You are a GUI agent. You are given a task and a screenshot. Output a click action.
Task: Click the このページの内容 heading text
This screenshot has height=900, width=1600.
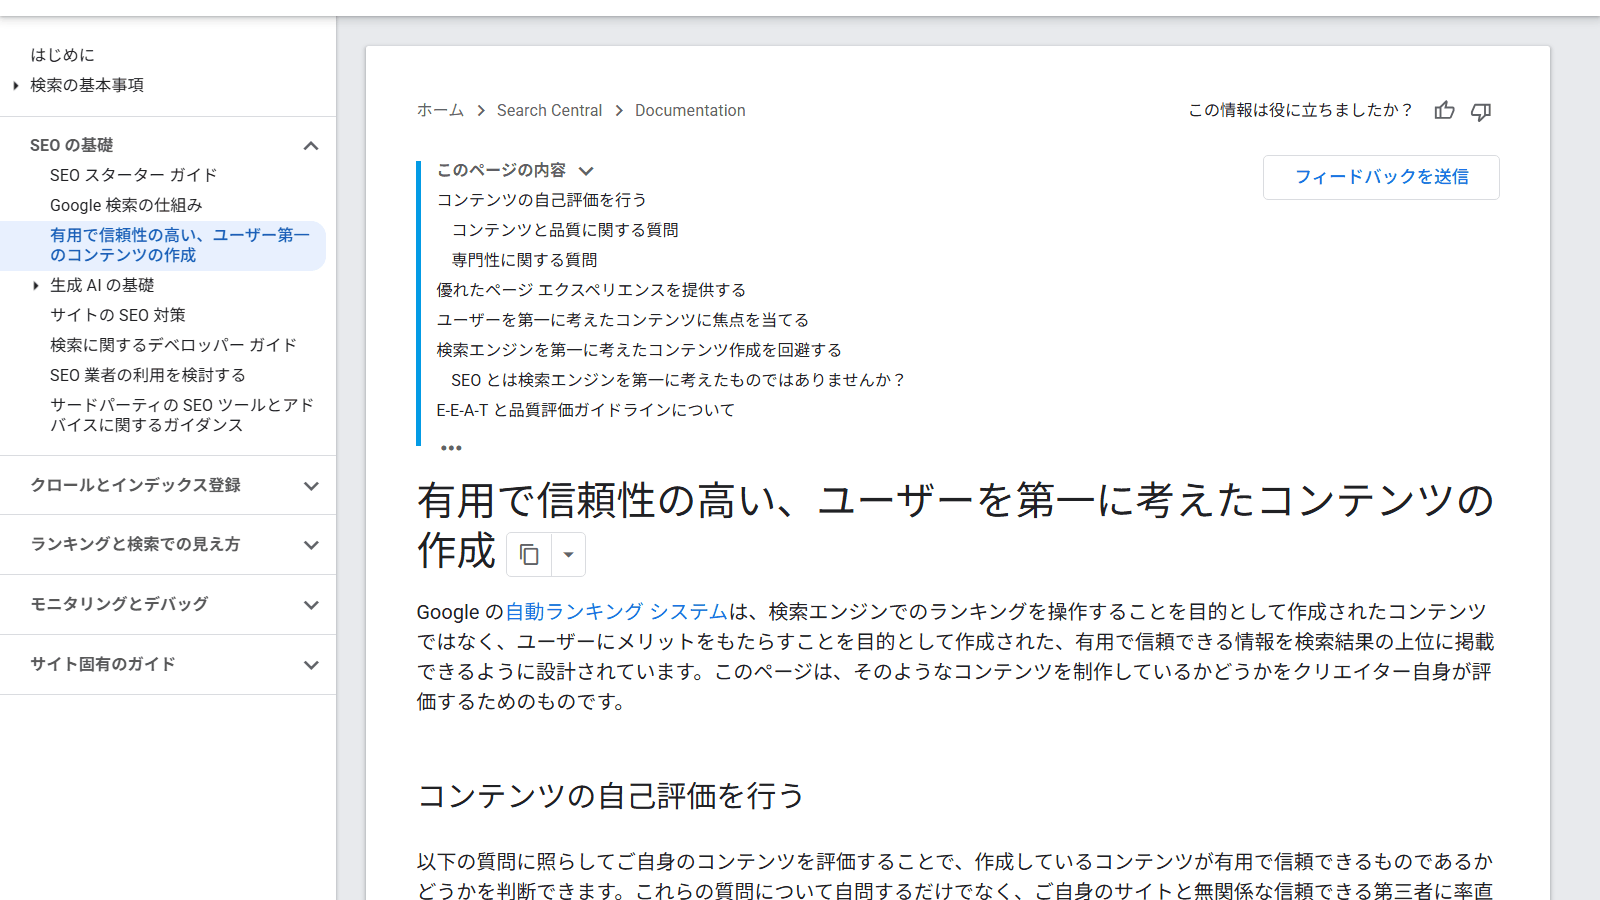click(501, 170)
